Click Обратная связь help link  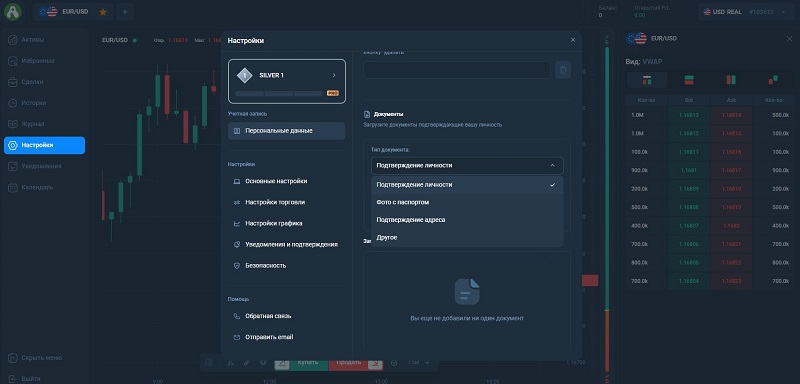[286, 316]
